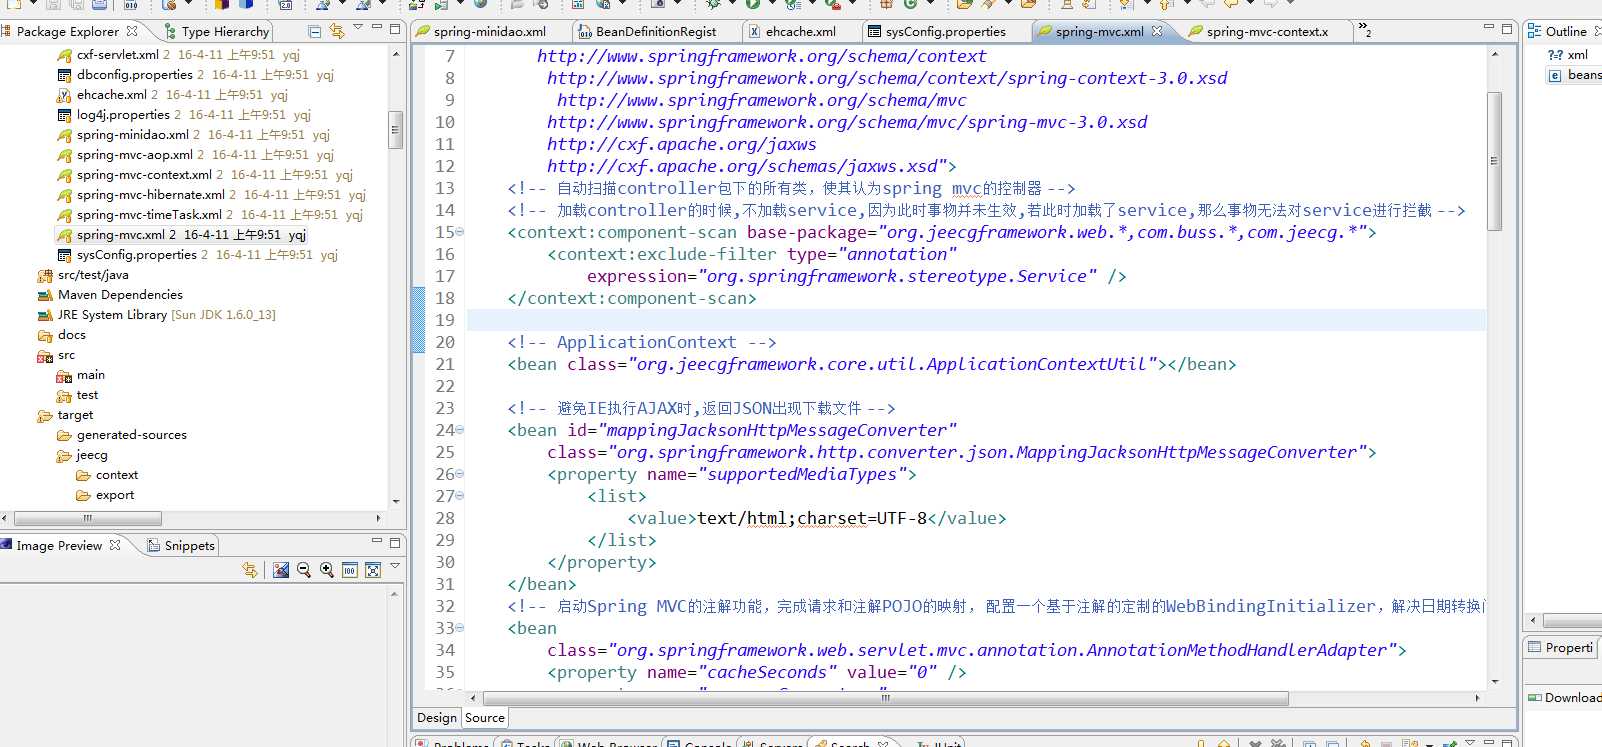
Task: Open sysConfig.properties editor tab
Action: 945,31
